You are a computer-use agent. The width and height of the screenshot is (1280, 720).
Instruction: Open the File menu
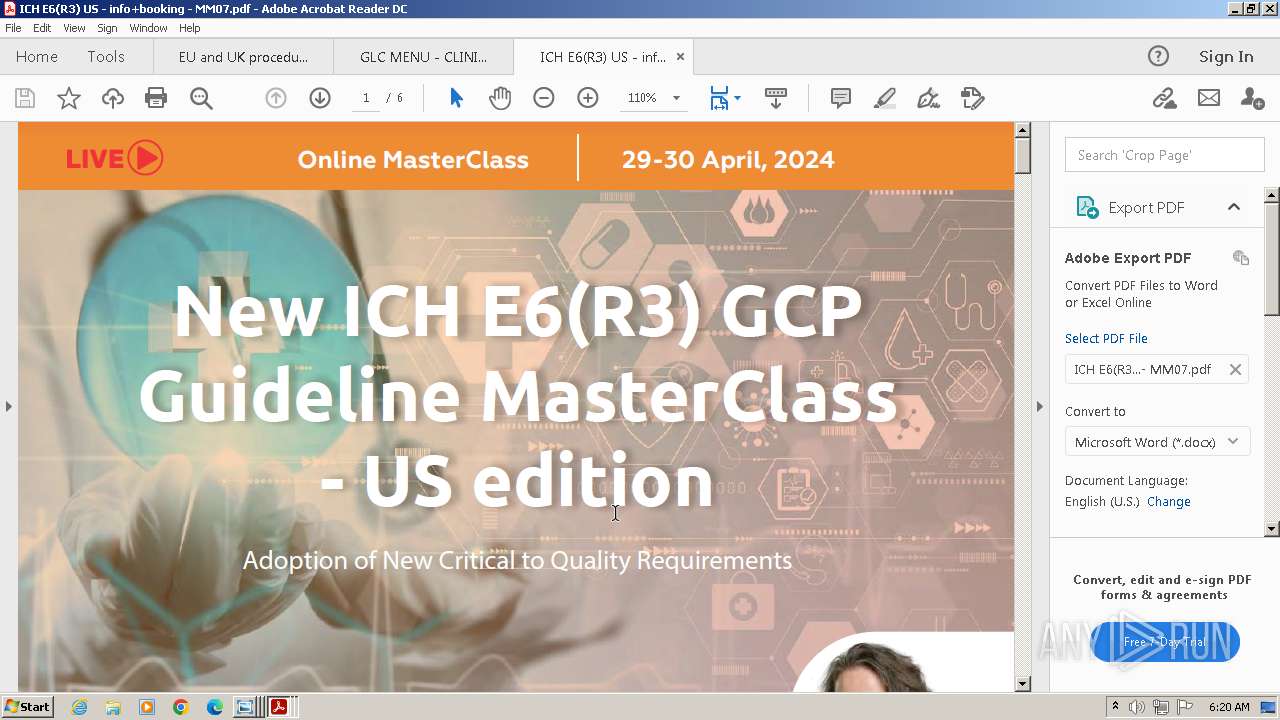tap(13, 28)
